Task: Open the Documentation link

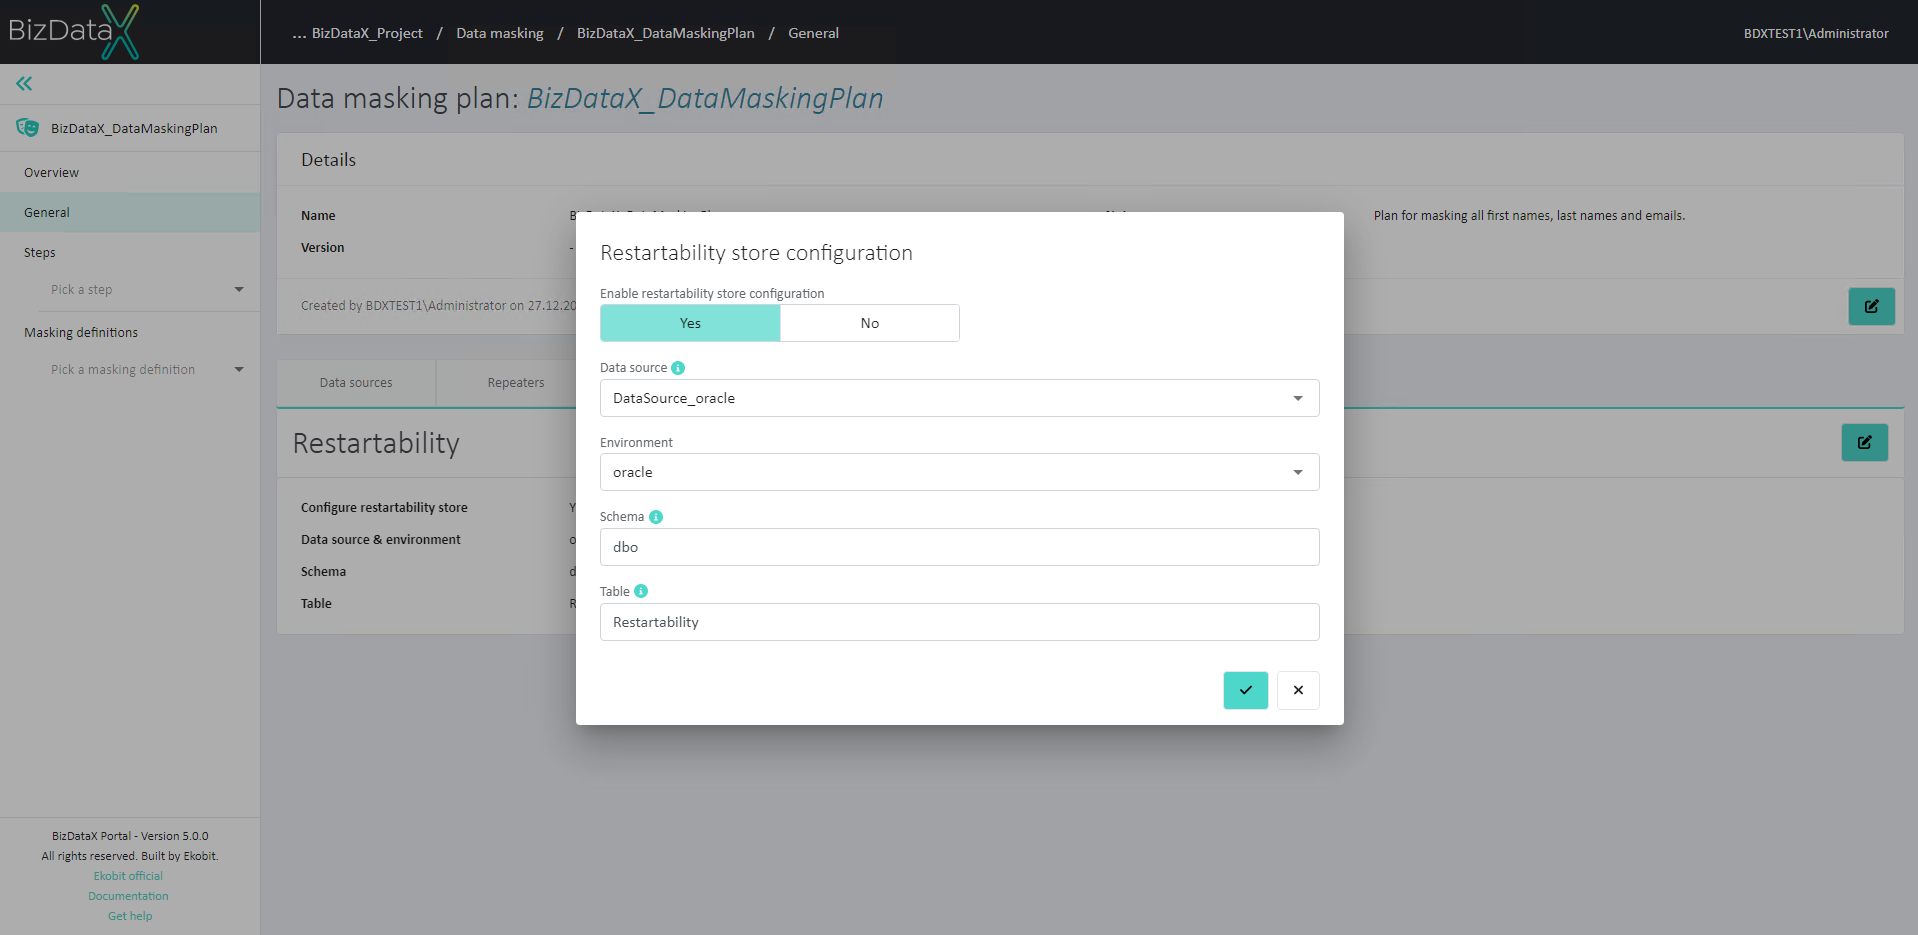Action: 128,896
